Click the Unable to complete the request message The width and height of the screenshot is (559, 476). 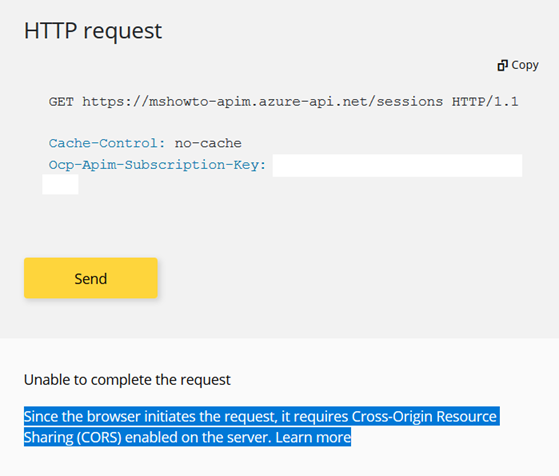(127, 380)
